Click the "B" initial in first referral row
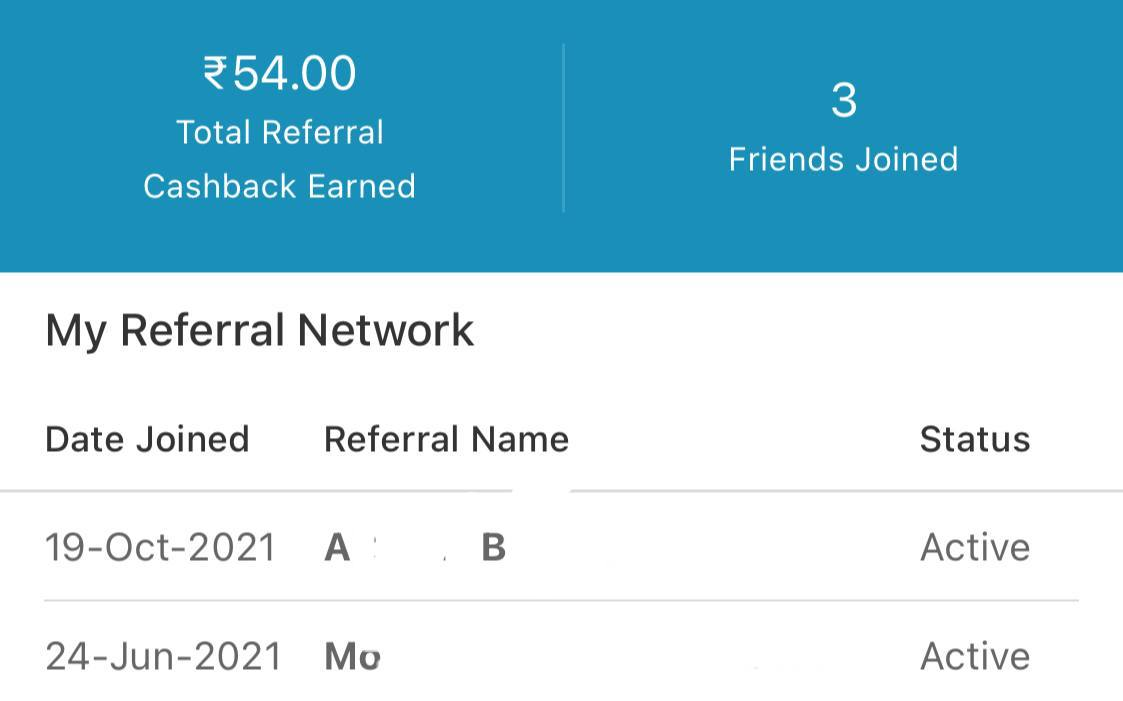 tap(494, 548)
